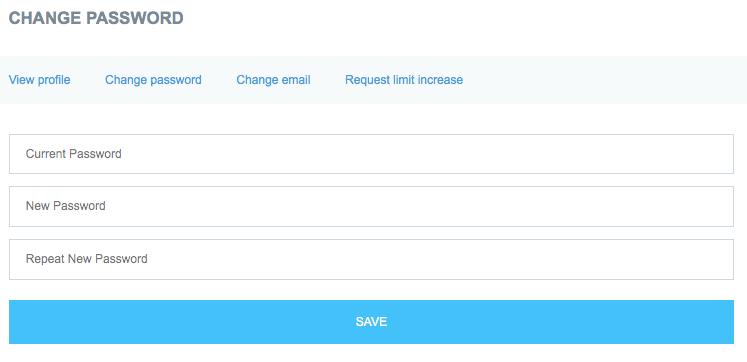Switch to Change email in navigation bar
747x362 pixels.
coord(273,80)
